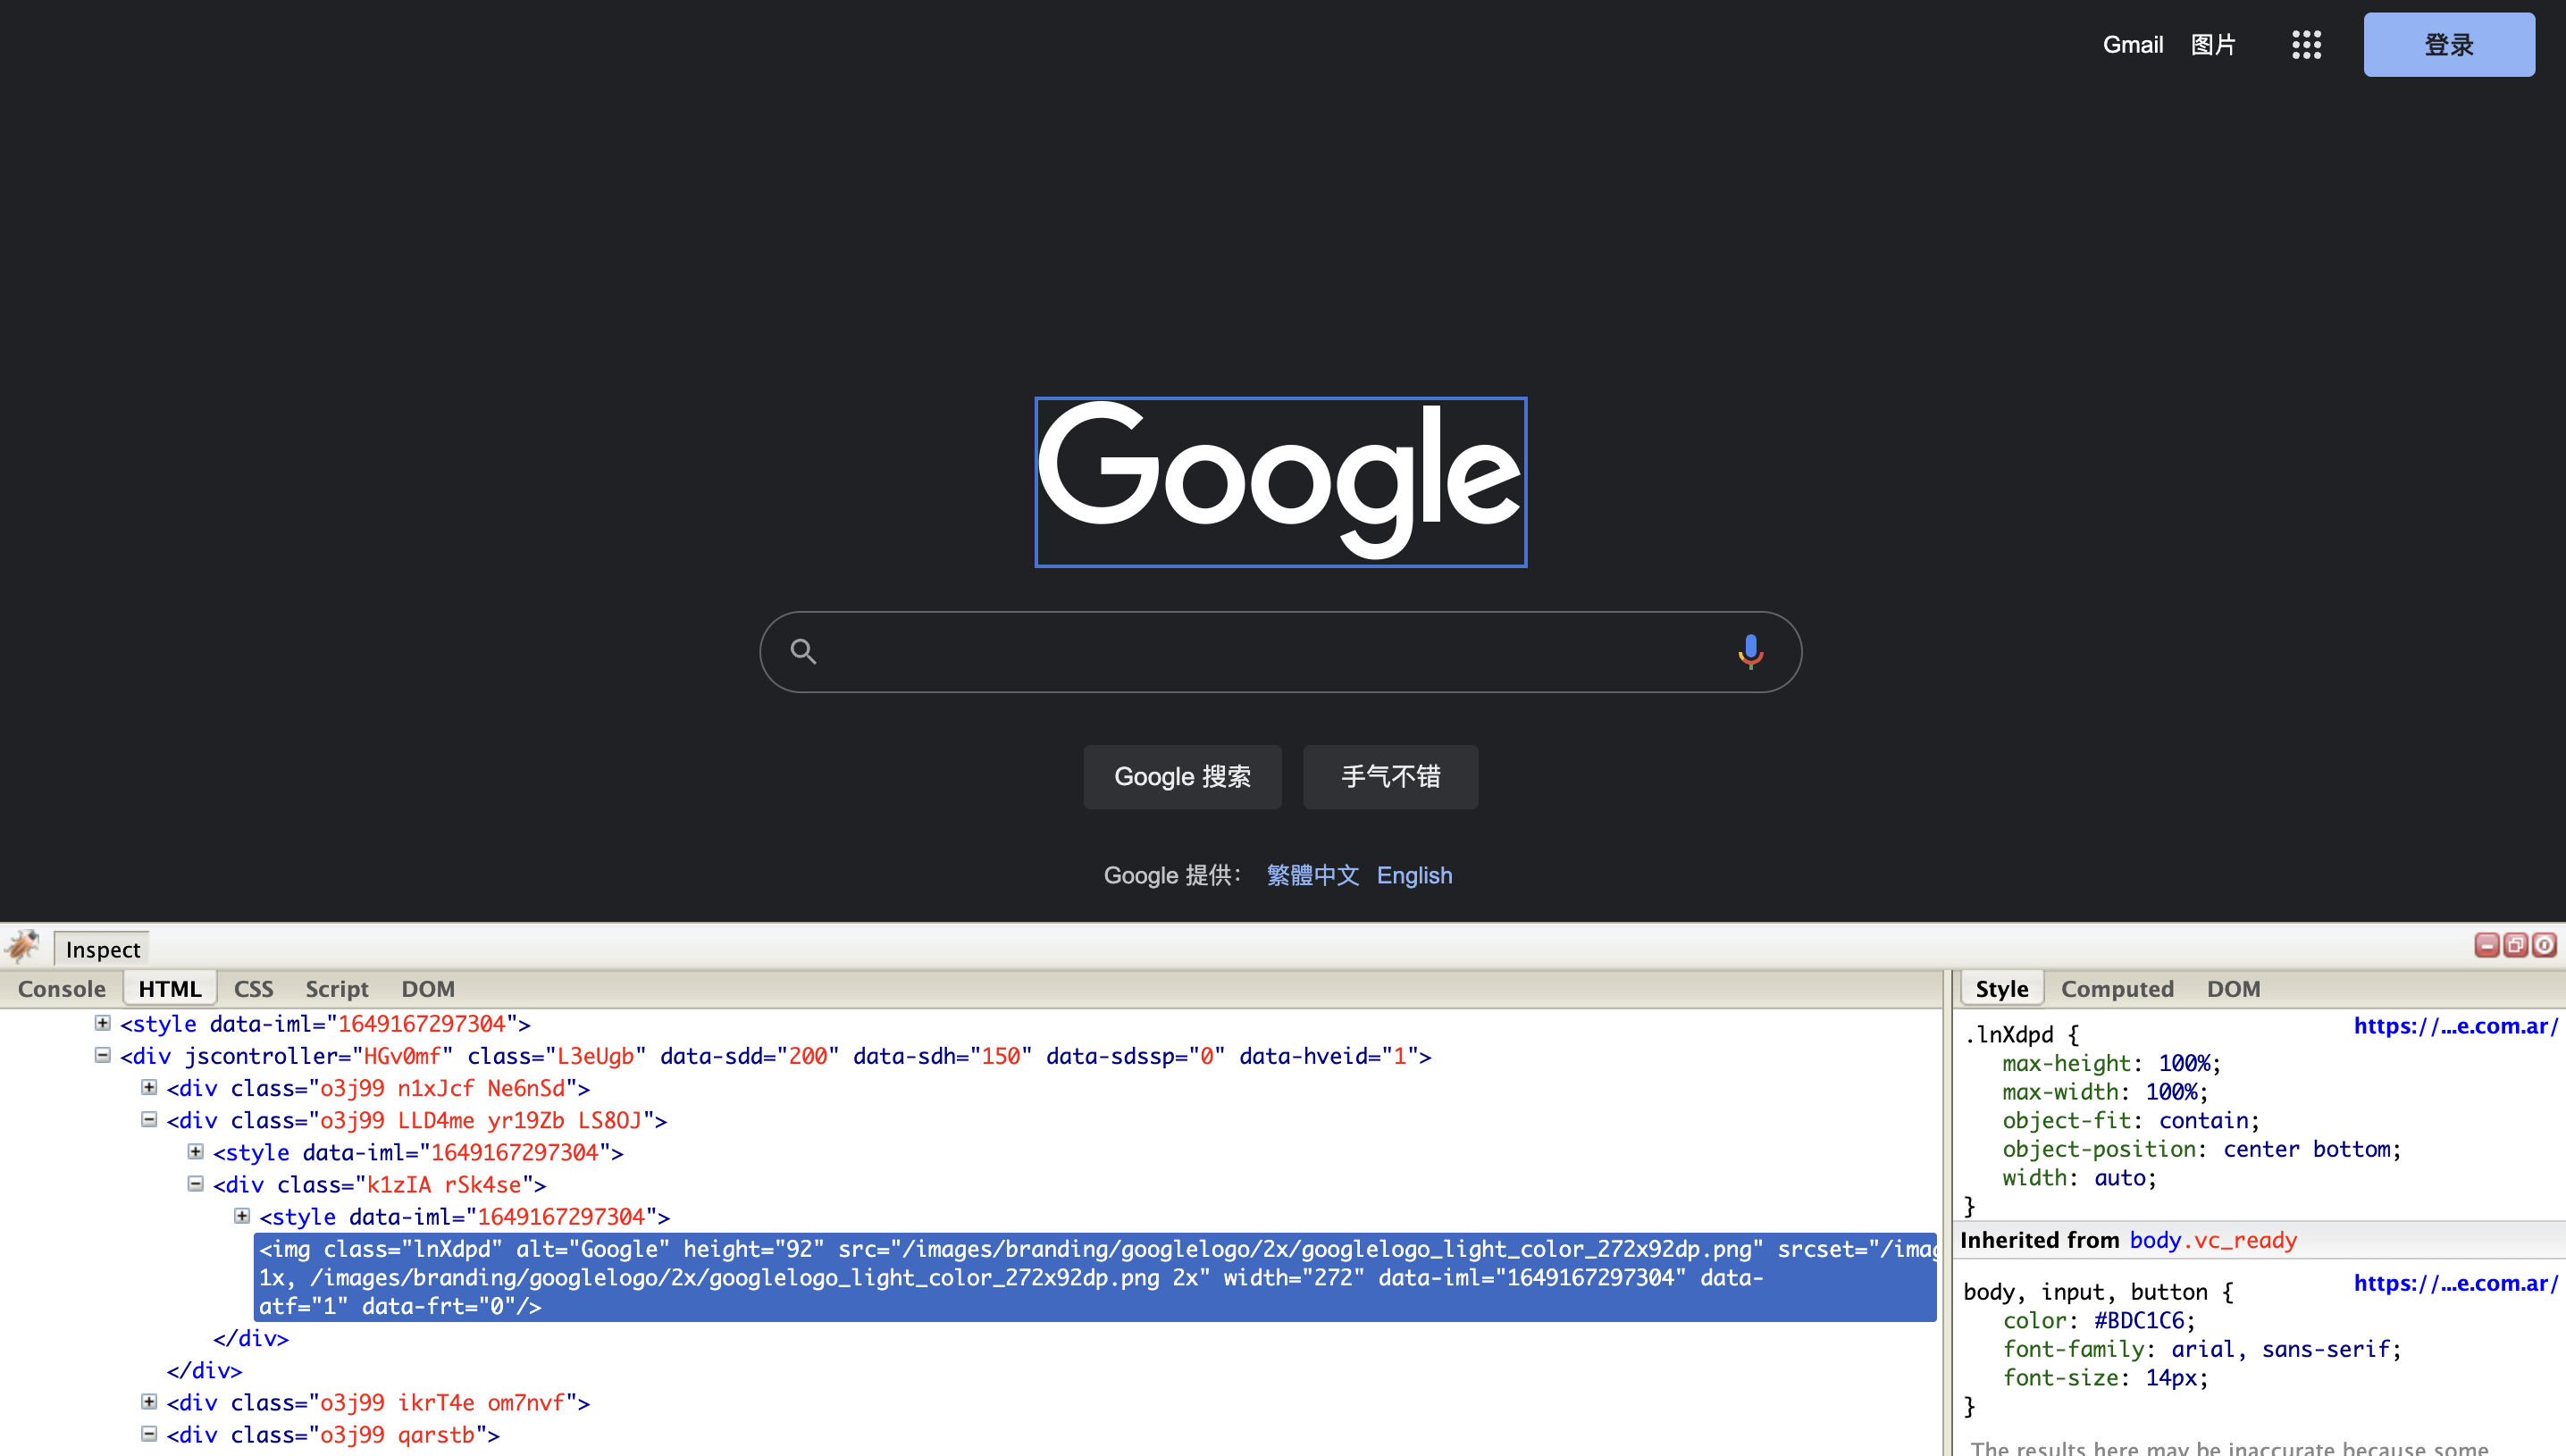The image size is (2566, 1456).
Task: Click the magnifier icon in search box
Action: pyautogui.click(x=803, y=652)
